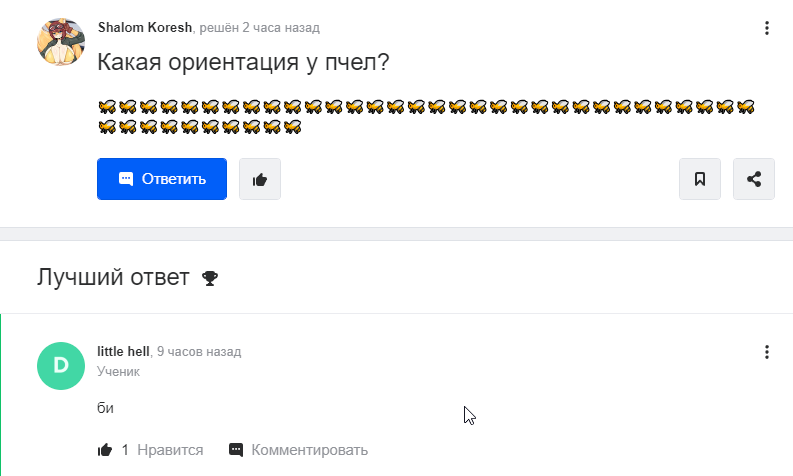Share the question via the share icon
The width and height of the screenshot is (793, 476).
coord(754,179)
